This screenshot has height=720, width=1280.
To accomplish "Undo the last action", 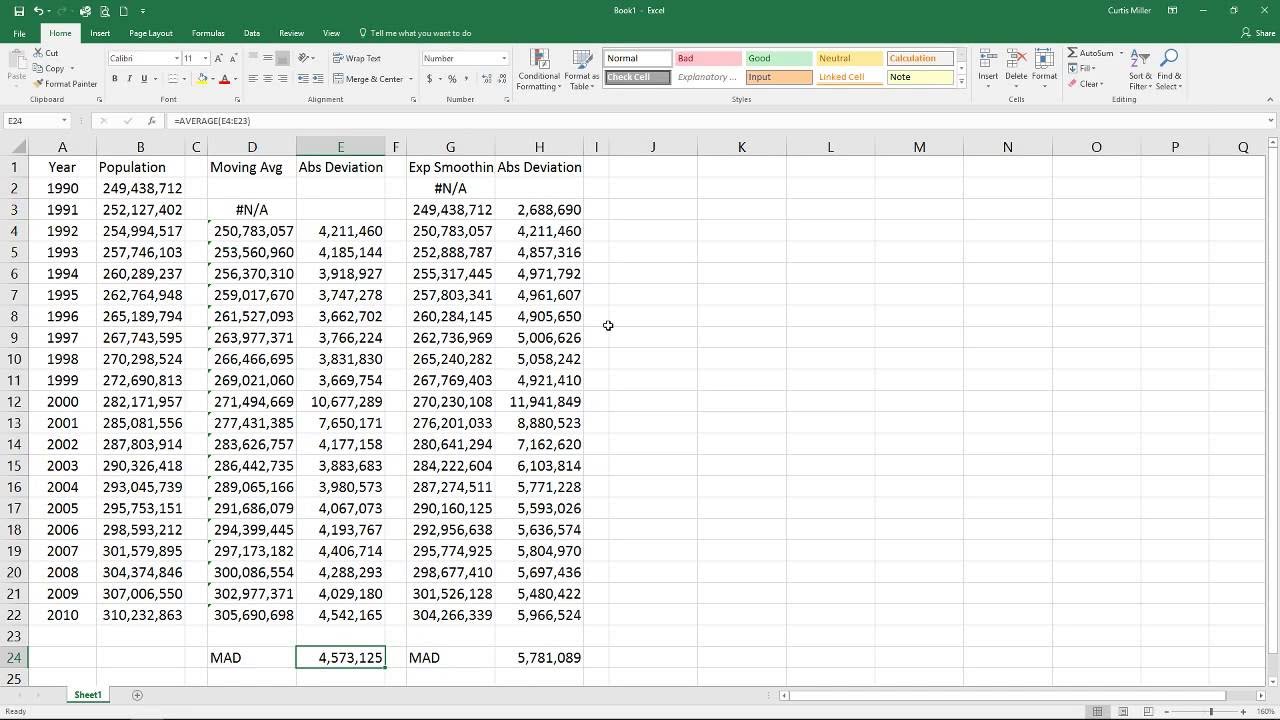I will tap(38, 11).
